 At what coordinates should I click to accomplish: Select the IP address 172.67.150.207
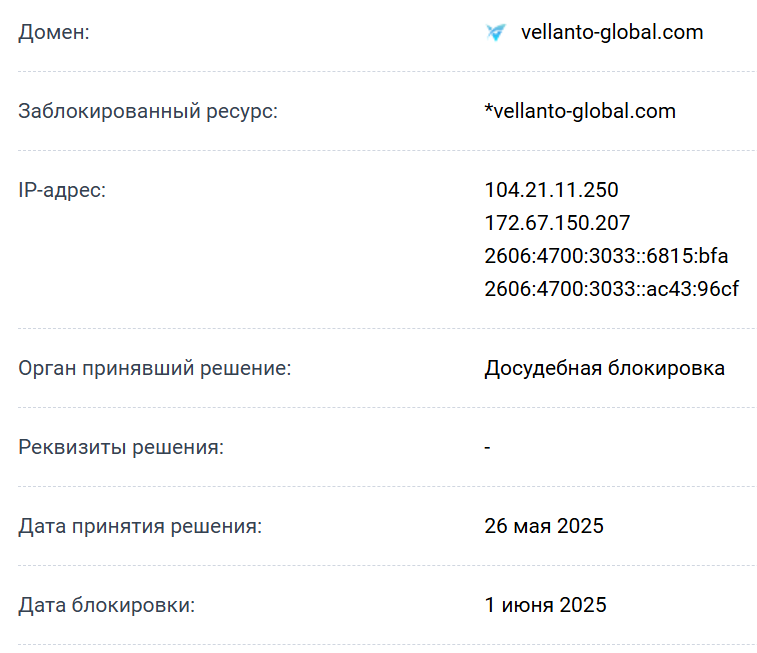pyautogui.click(x=557, y=223)
